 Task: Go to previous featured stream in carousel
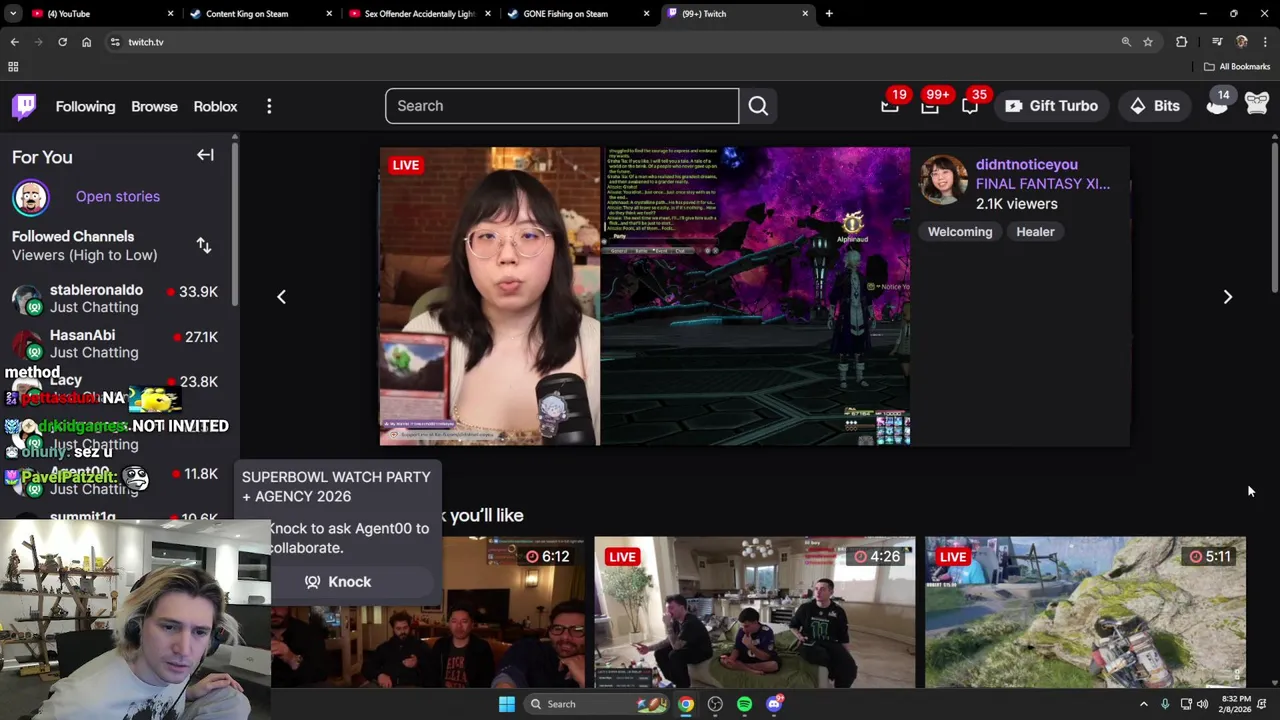tap(281, 296)
